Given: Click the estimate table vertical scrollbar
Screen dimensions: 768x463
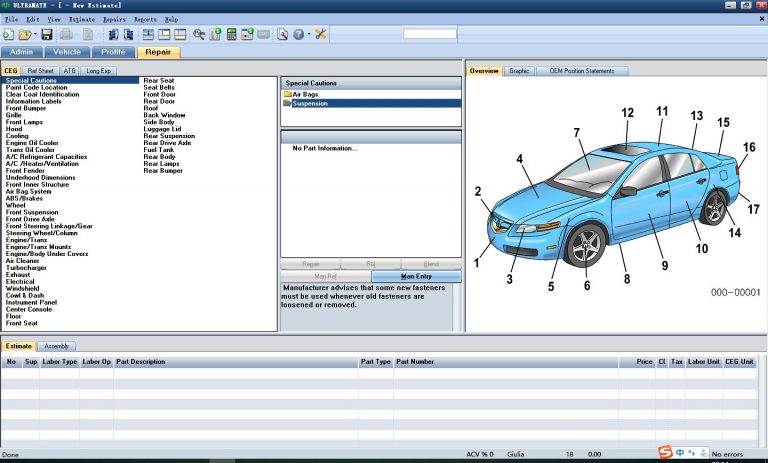Looking at the screenshot, I should pos(762,401).
